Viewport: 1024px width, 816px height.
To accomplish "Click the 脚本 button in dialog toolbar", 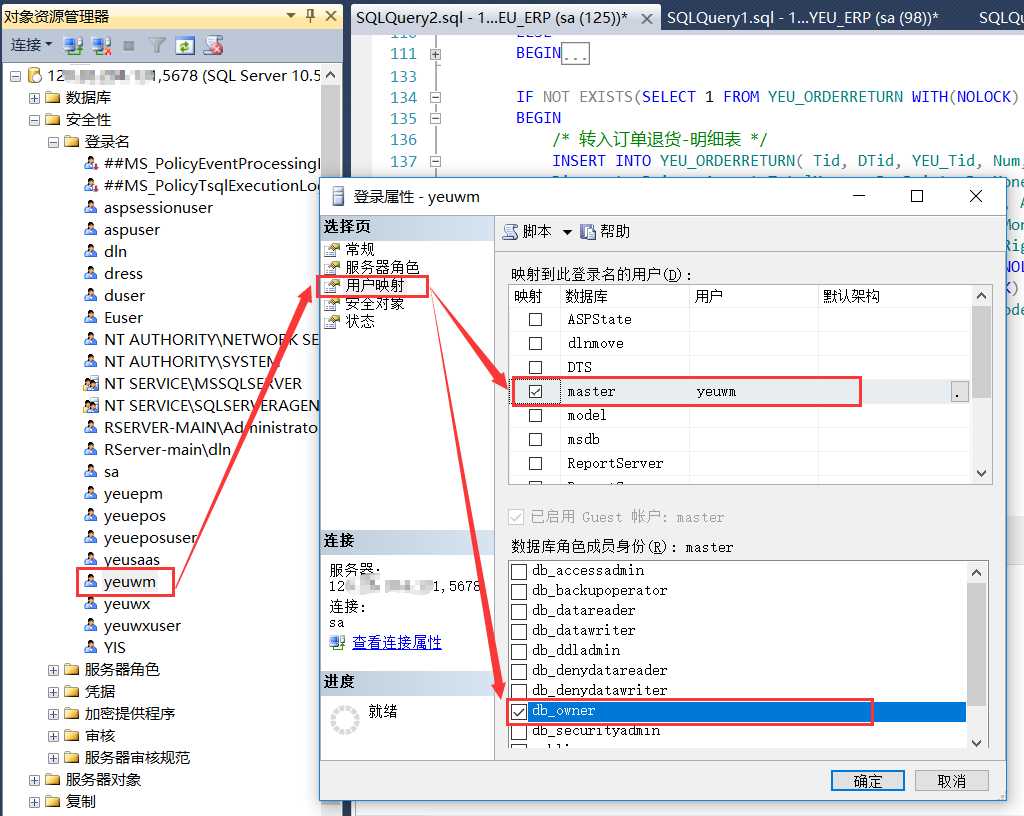I will coord(527,232).
